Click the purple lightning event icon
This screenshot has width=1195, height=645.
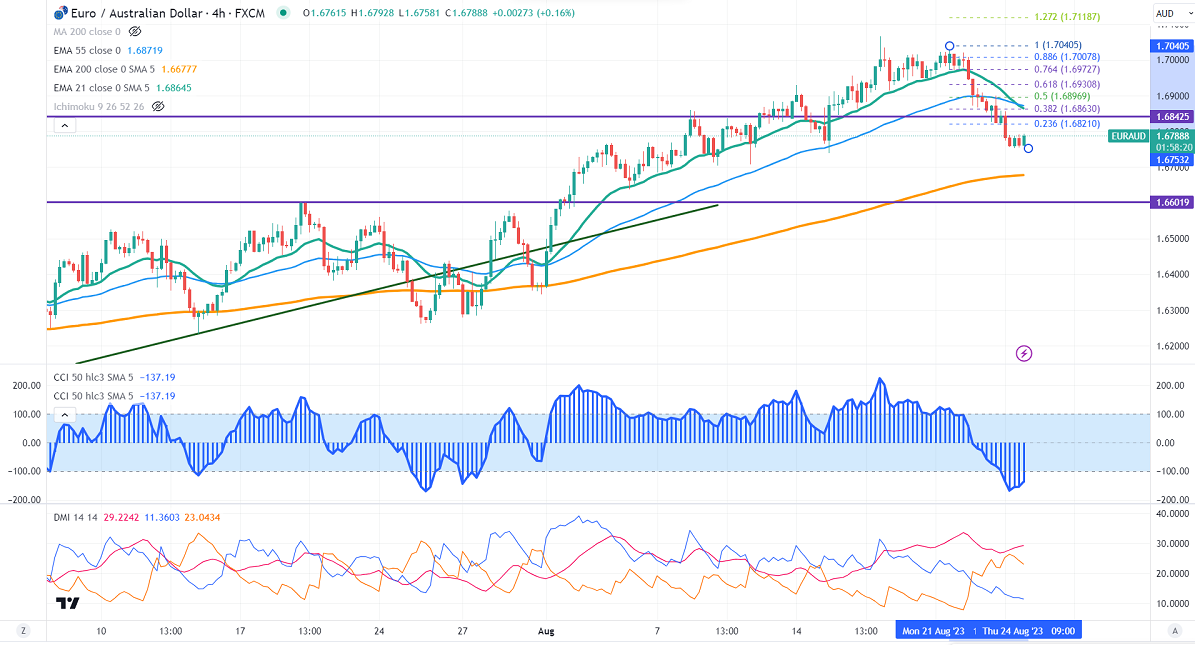click(x=1024, y=353)
